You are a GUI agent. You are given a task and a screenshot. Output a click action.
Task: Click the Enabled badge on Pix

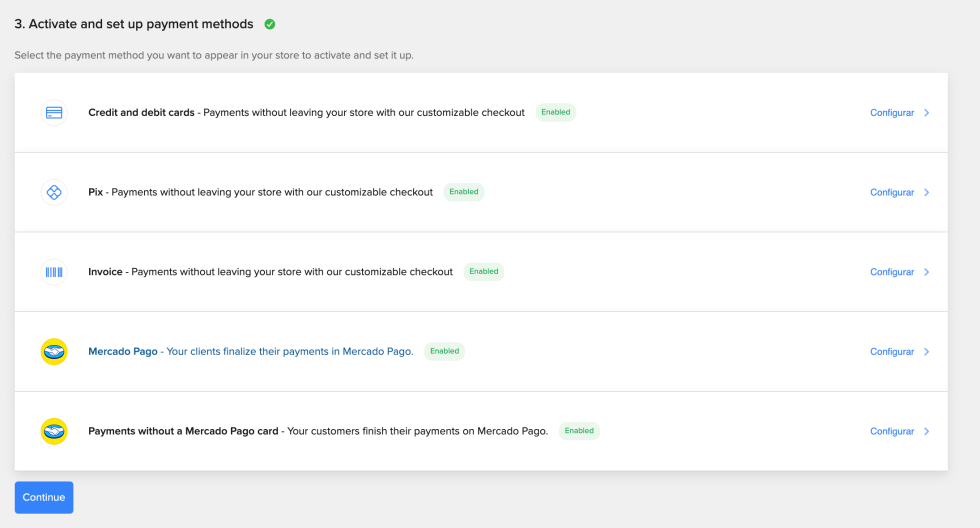464,192
